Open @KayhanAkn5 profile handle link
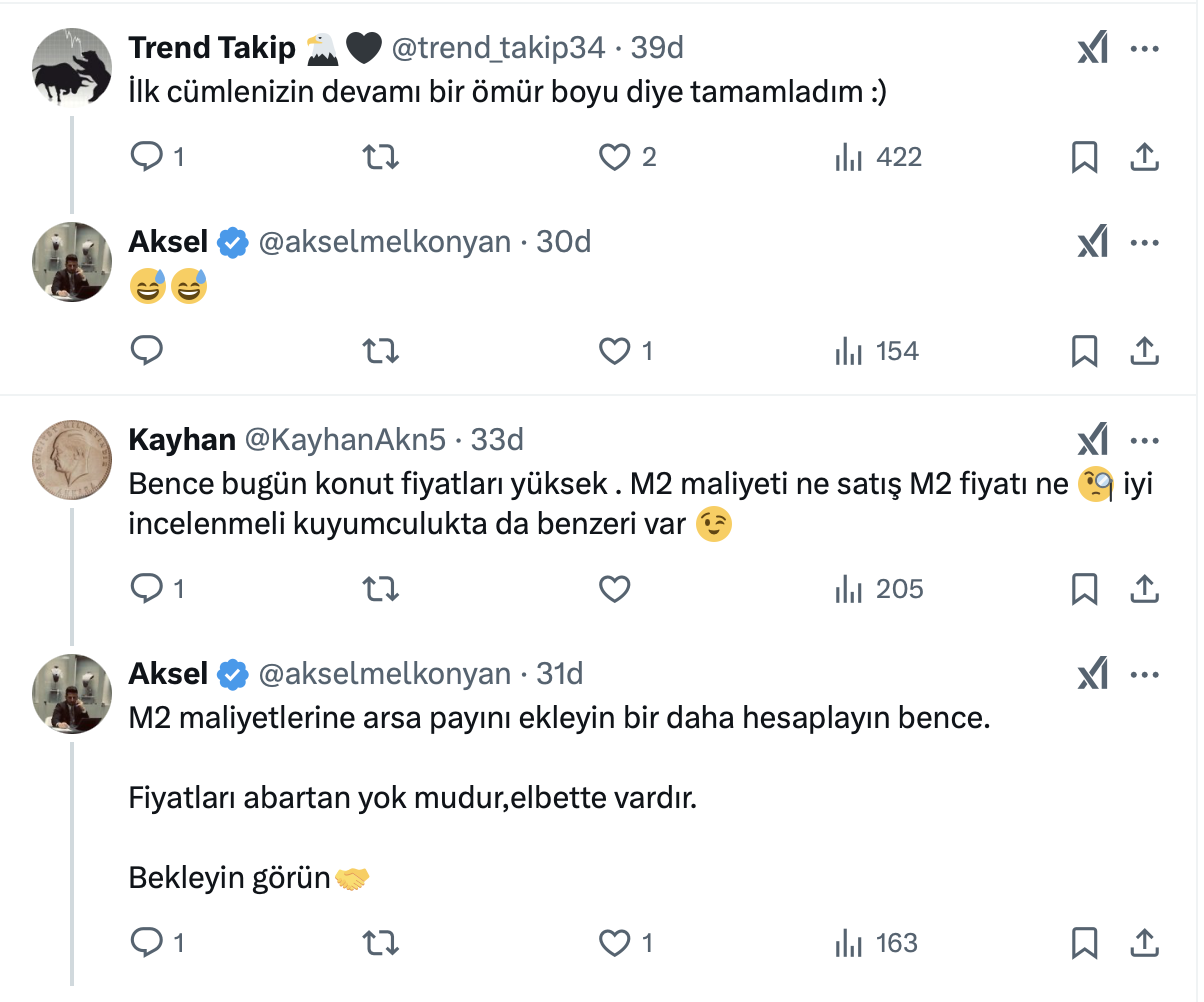1204x1002 pixels. 347,440
